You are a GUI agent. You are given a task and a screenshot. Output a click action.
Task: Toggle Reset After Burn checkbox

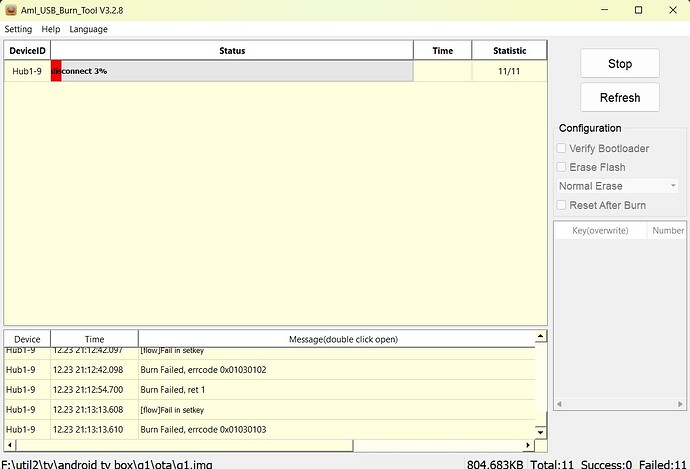pos(561,205)
